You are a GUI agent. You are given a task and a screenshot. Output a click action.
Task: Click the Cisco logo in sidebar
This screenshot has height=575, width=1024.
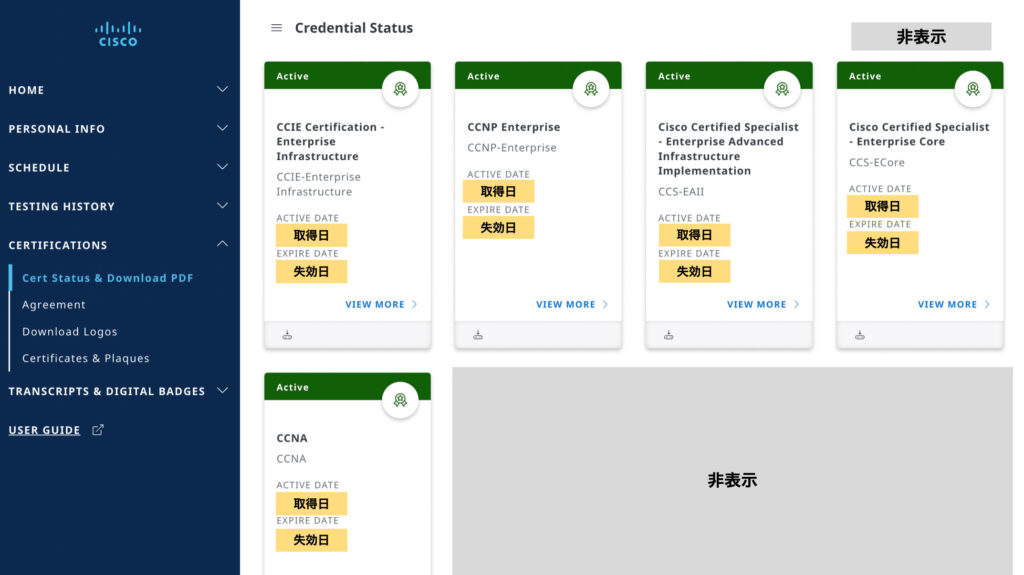click(x=118, y=34)
